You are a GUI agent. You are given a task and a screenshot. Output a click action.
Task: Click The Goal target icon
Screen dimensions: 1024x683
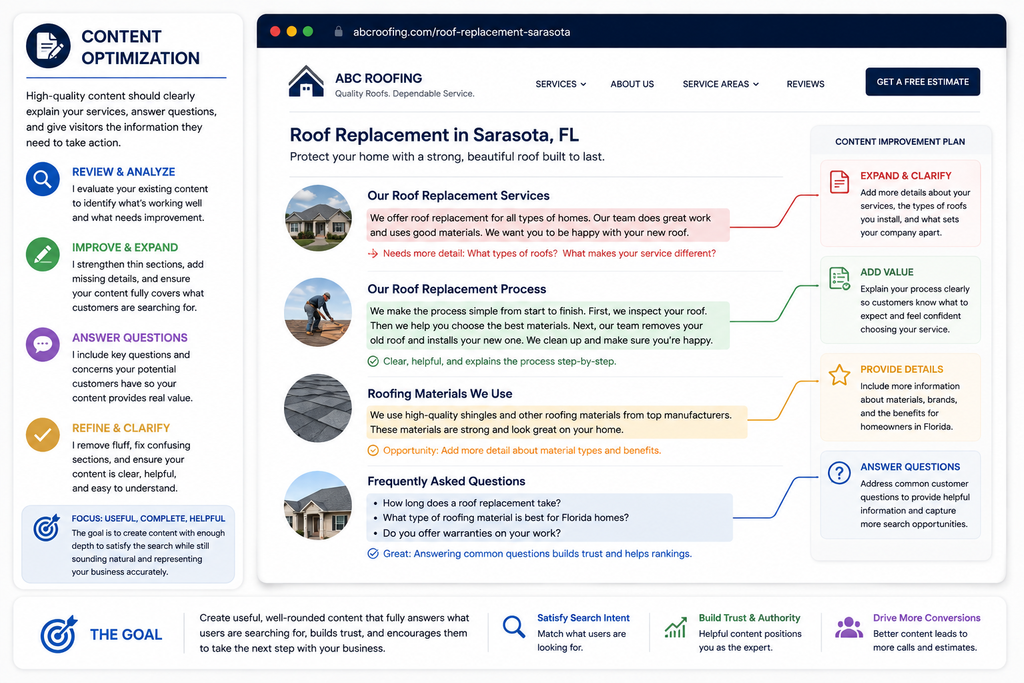coord(59,634)
